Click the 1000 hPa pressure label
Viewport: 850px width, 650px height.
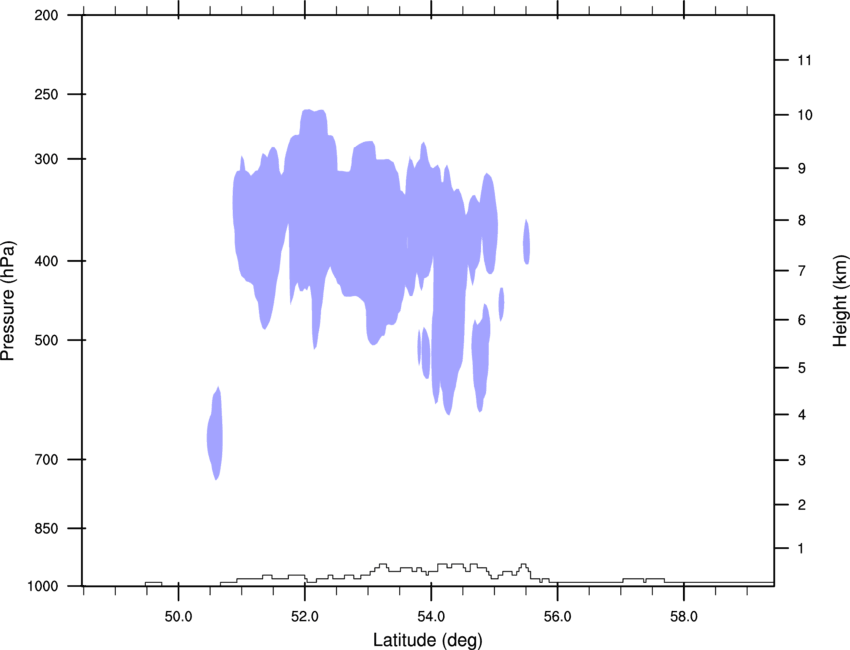pos(43,586)
